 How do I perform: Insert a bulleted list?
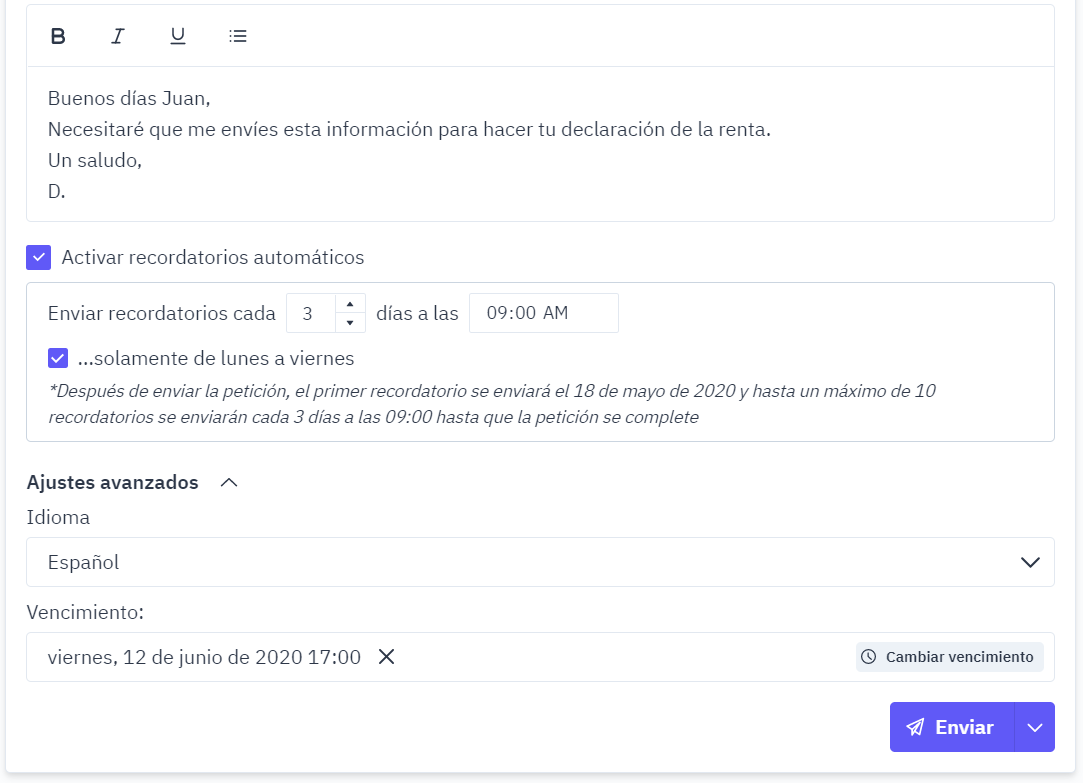pyautogui.click(x=237, y=35)
